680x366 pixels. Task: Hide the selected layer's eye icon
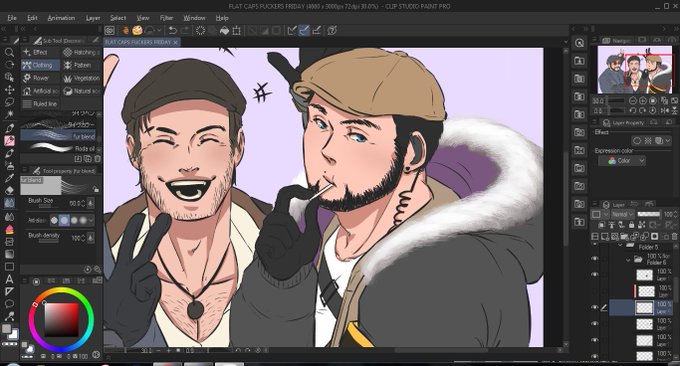pos(595,307)
